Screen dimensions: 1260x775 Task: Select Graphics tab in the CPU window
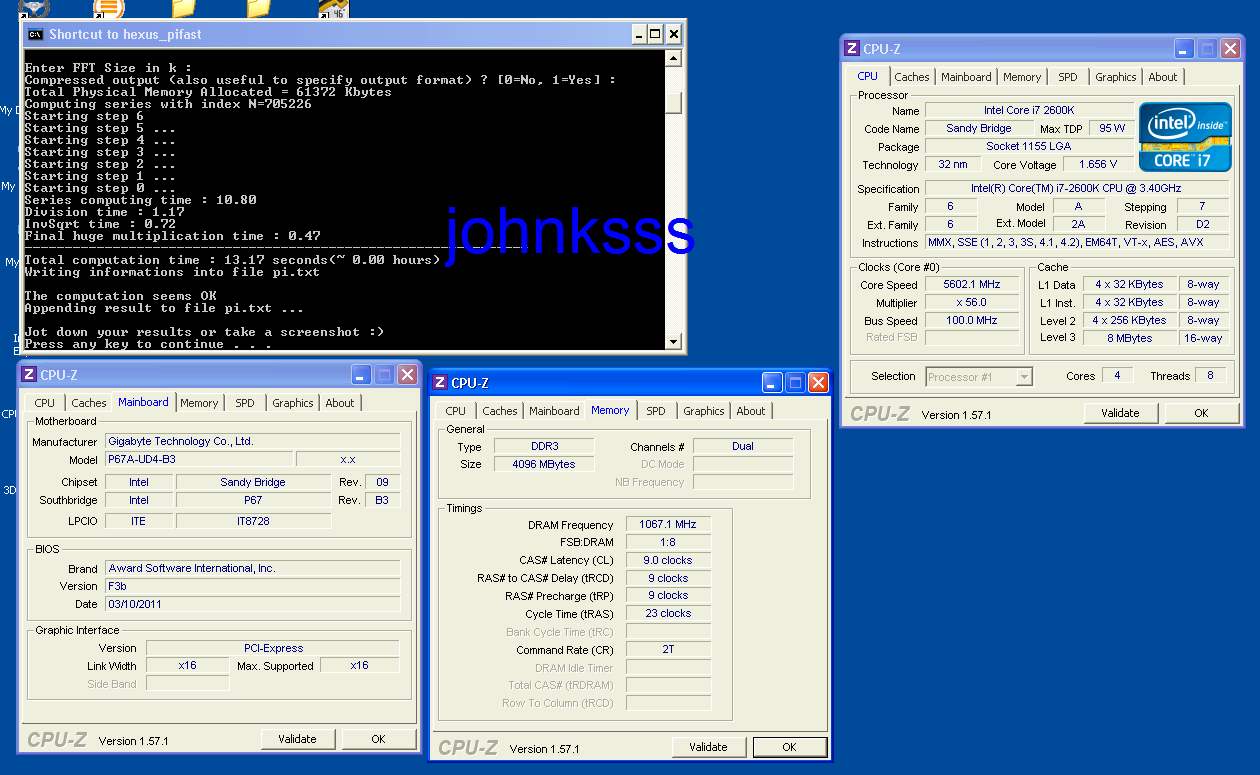1116,77
